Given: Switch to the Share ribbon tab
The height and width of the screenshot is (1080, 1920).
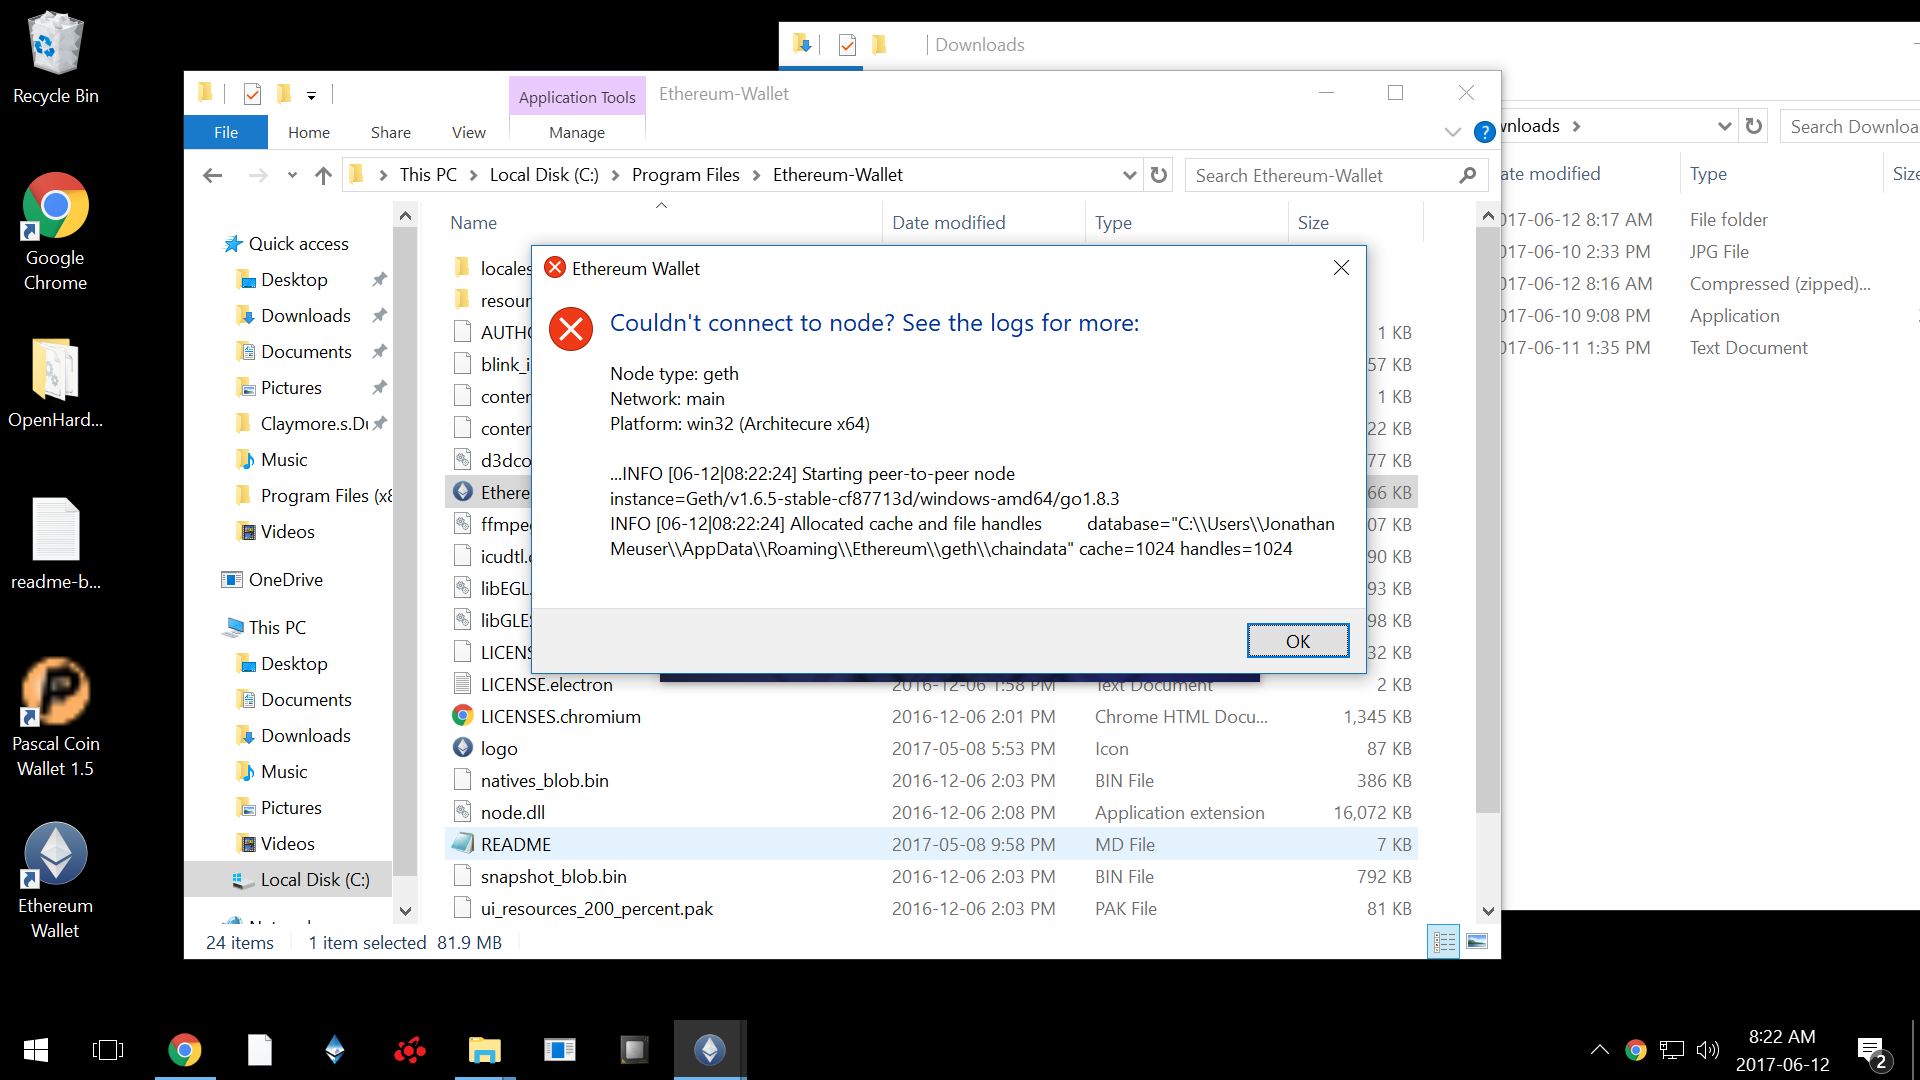Looking at the screenshot, I should tap(391, 132).
